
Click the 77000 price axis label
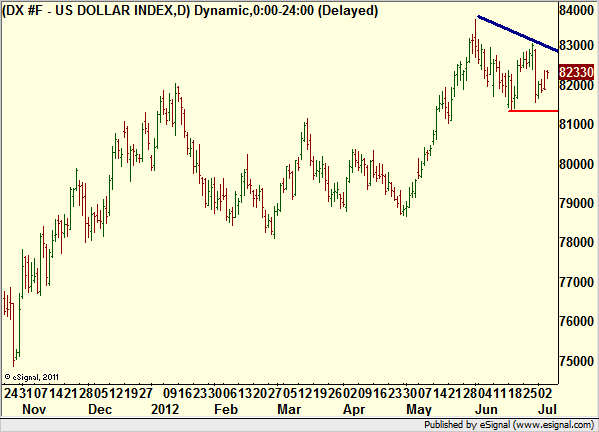(x=576, y=282)
